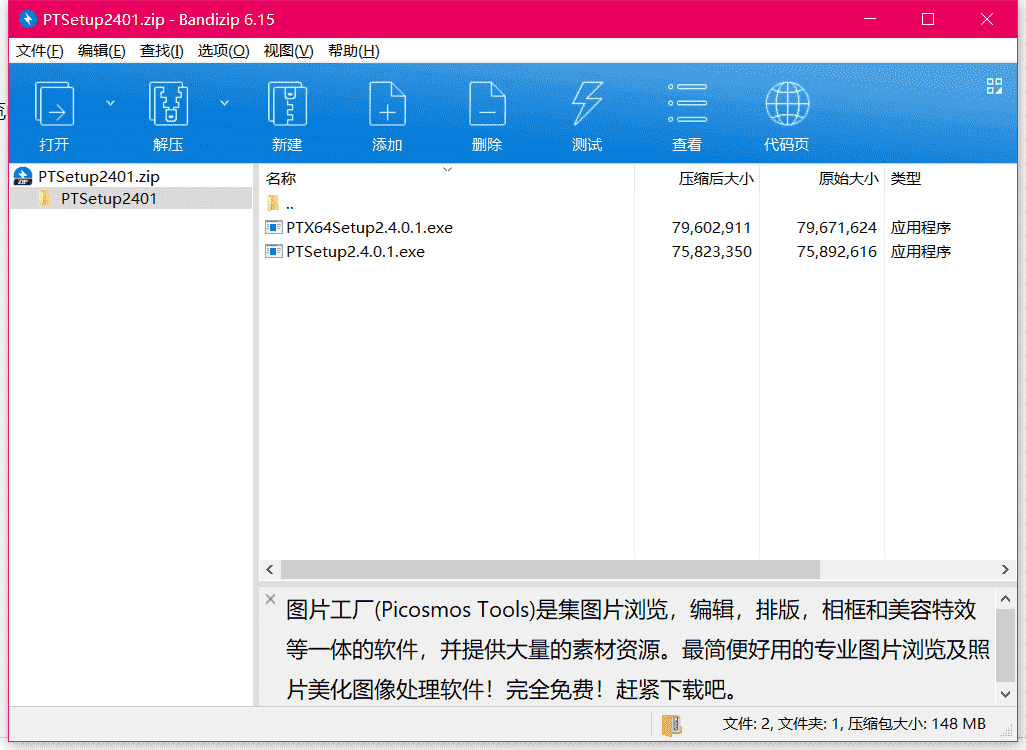Screen dimensions: 1026x750
Task: Click the parent folder '..' entry
Action: coord(280,204)
